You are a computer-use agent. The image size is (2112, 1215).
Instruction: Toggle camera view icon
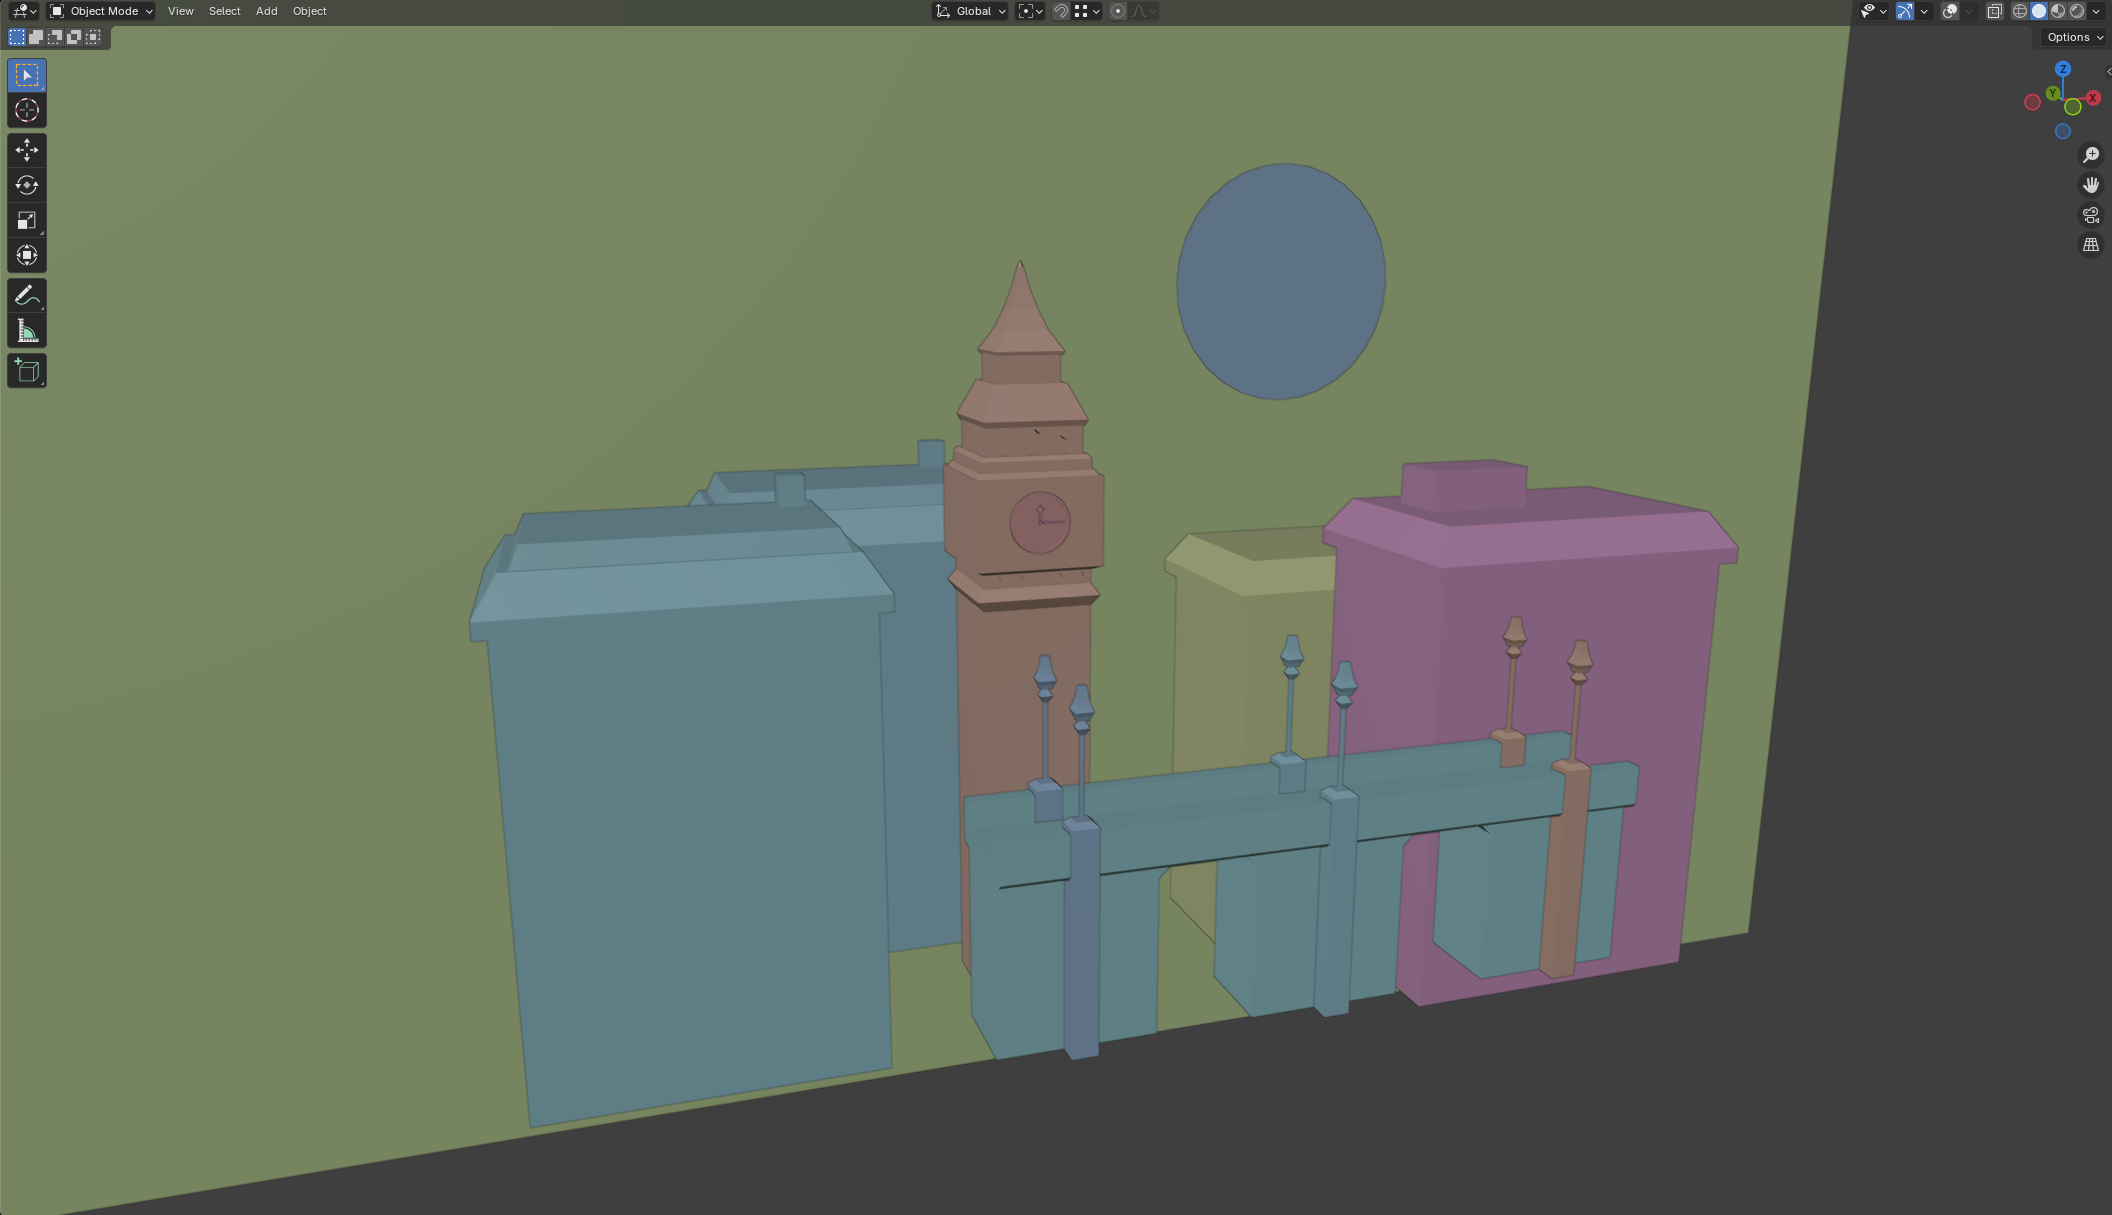pyautogui.click(x=2091, y=215)
